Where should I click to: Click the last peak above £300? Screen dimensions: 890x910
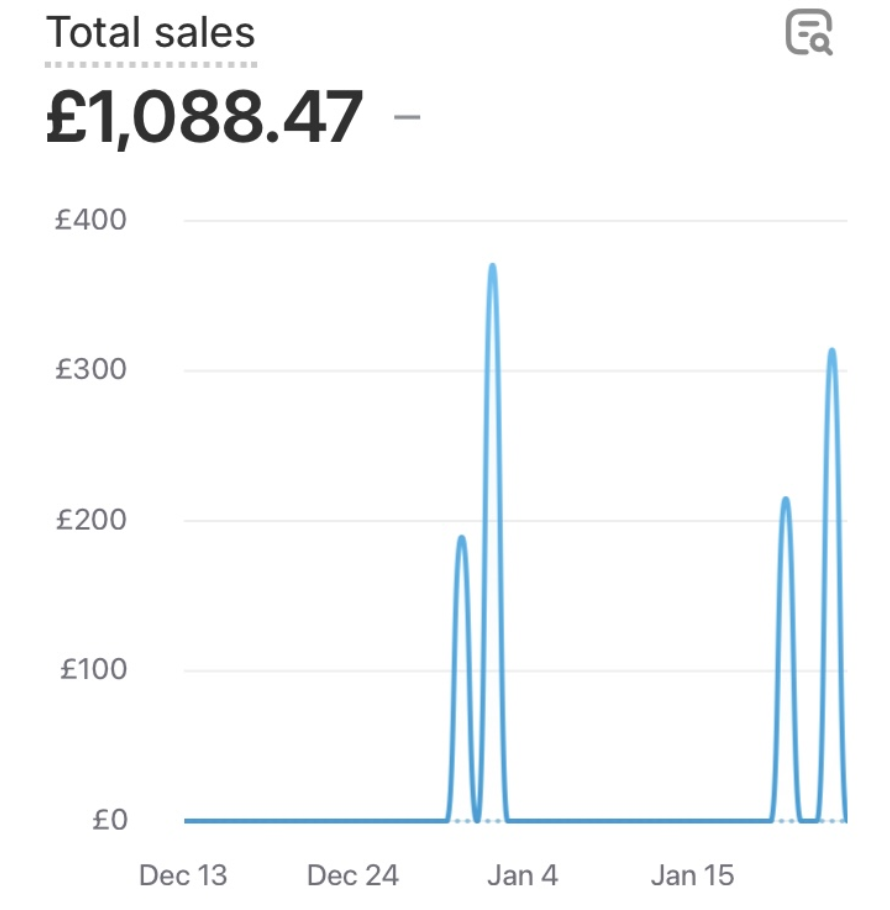pyautogui.click(x=832, y=352)
